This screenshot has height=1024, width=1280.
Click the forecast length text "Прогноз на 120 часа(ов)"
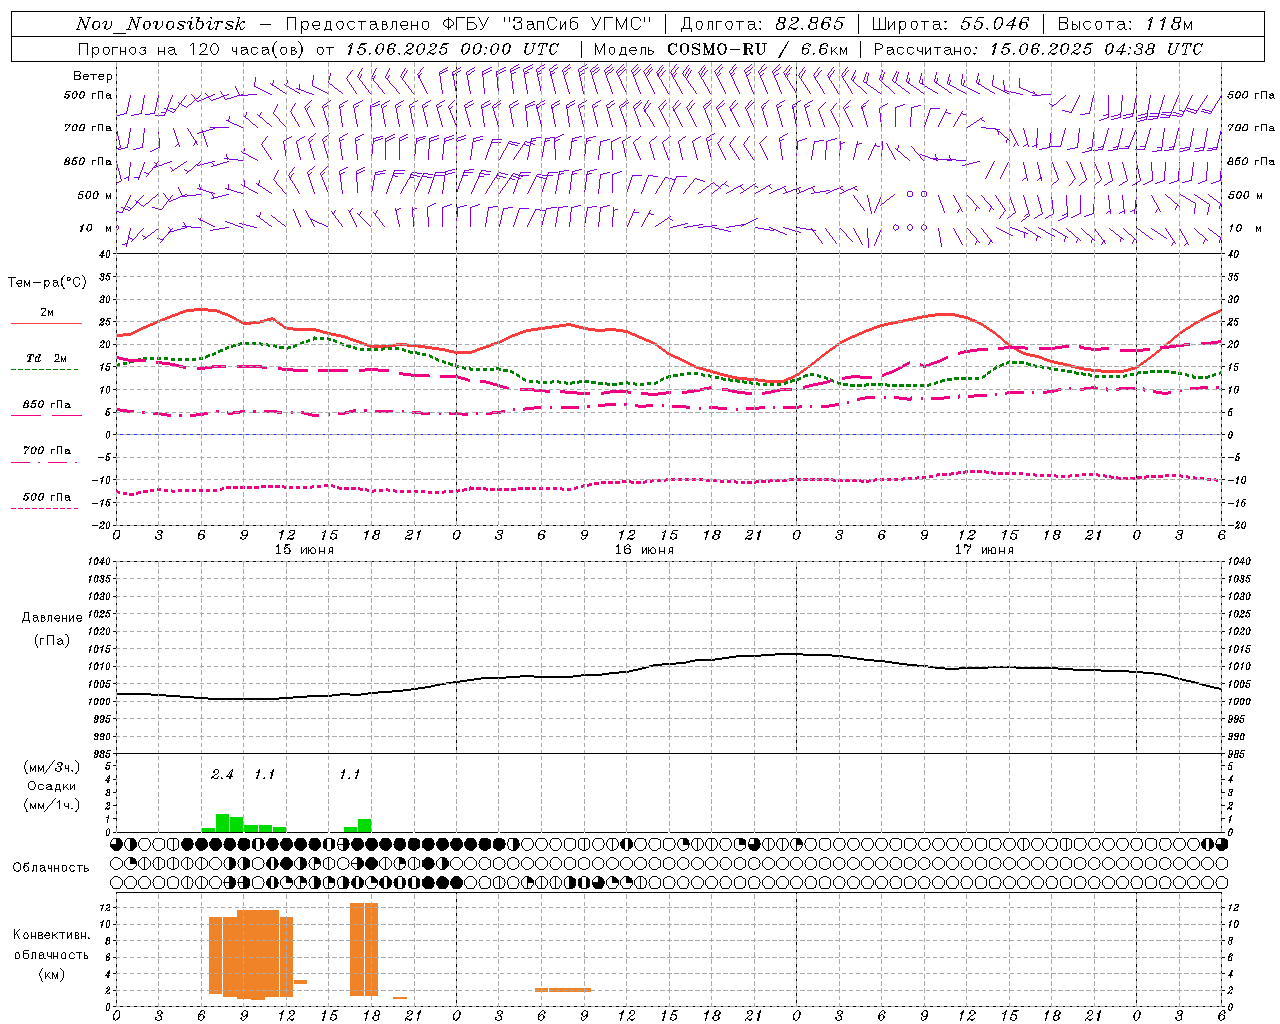point(193,49)
